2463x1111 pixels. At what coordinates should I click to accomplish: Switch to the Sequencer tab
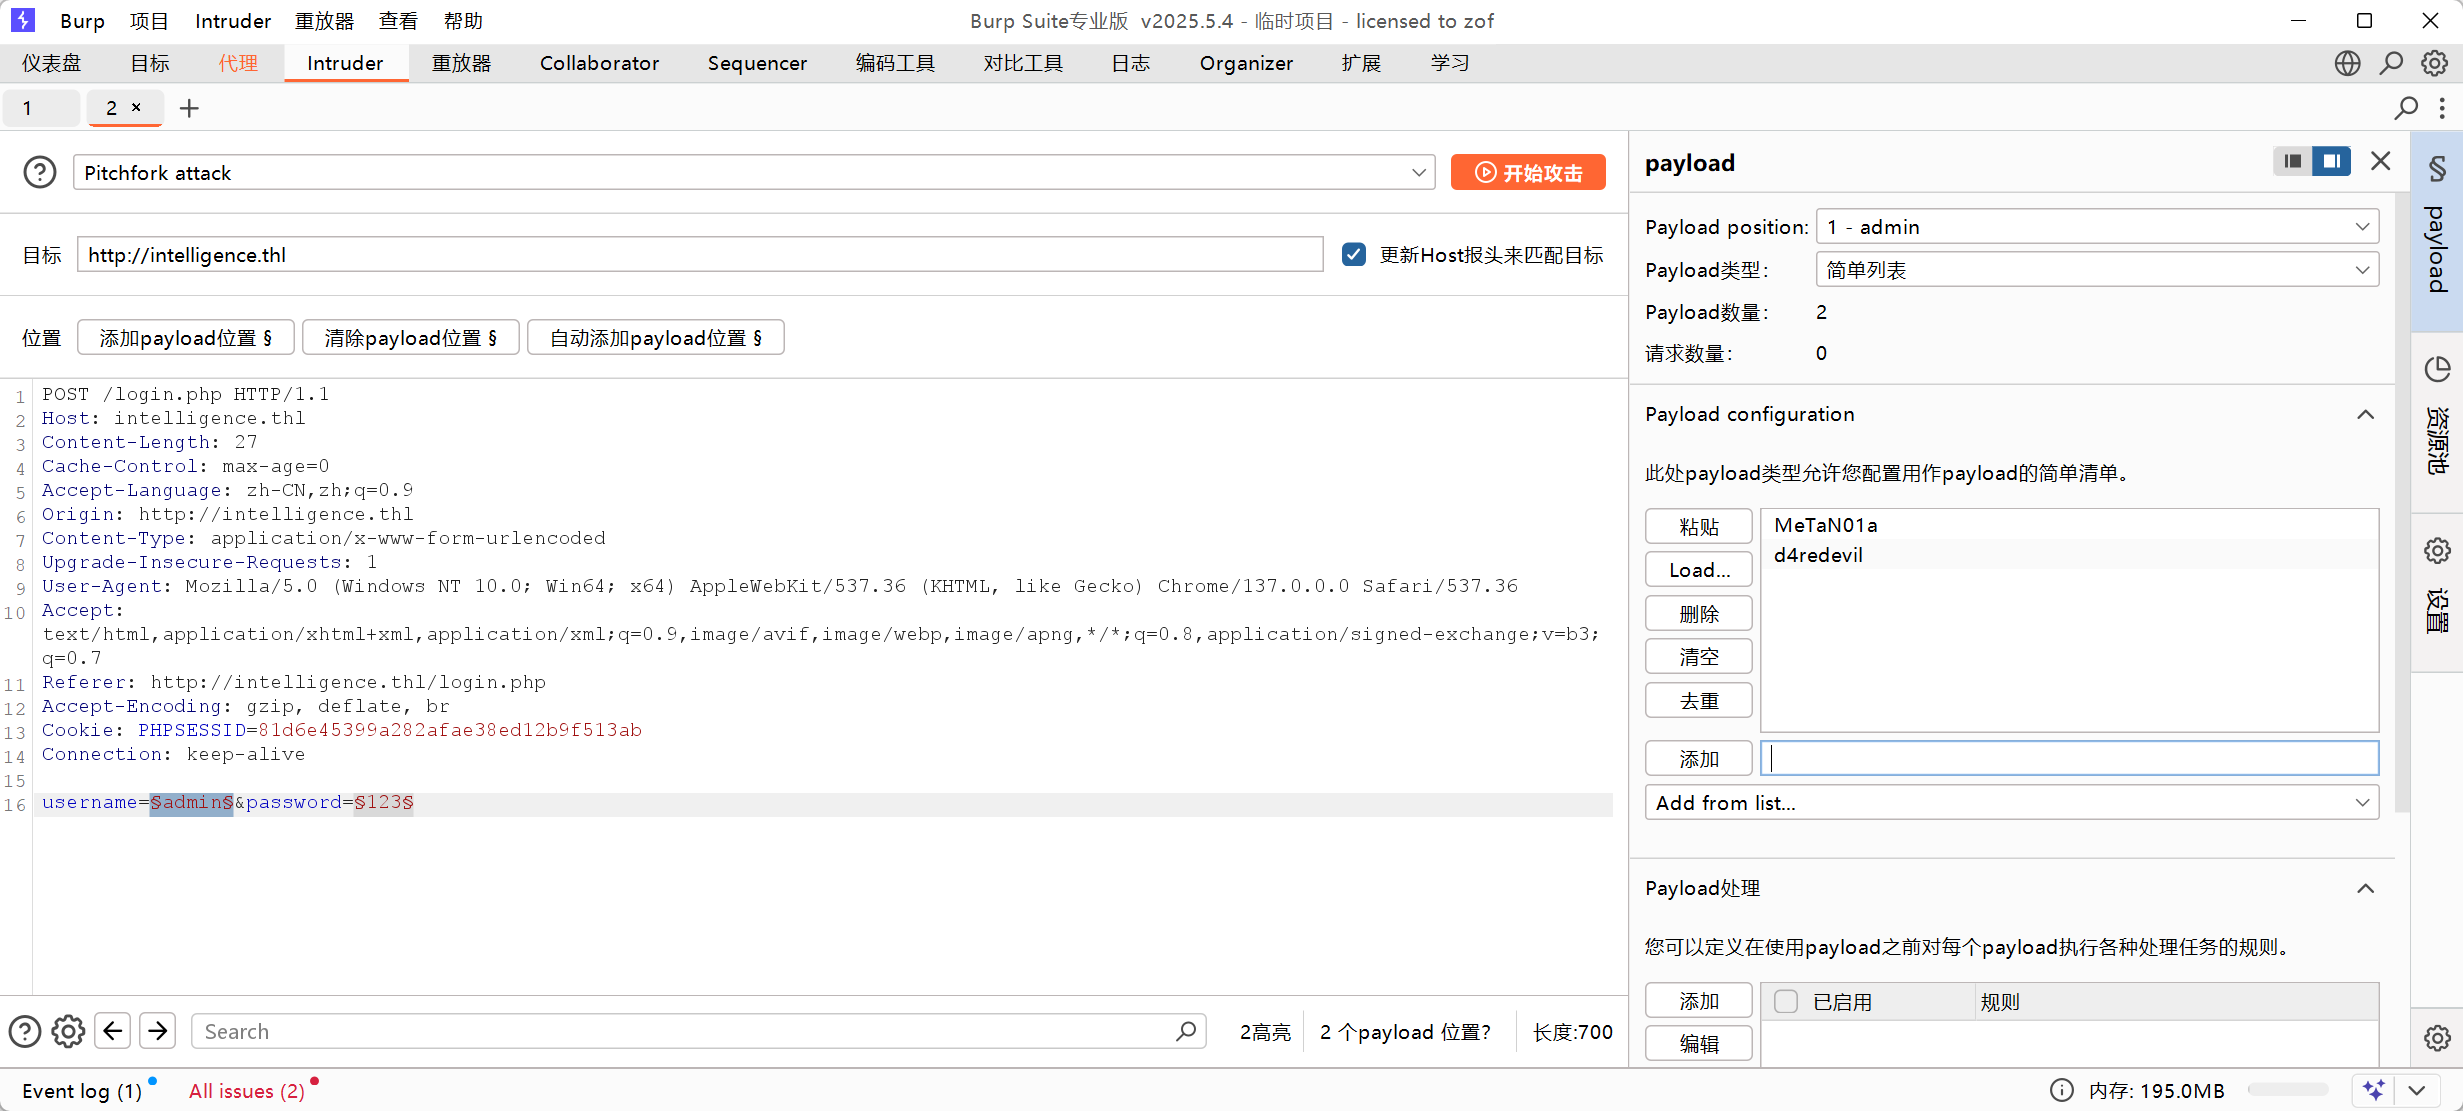pyautogui.click(x=757, y=63)
